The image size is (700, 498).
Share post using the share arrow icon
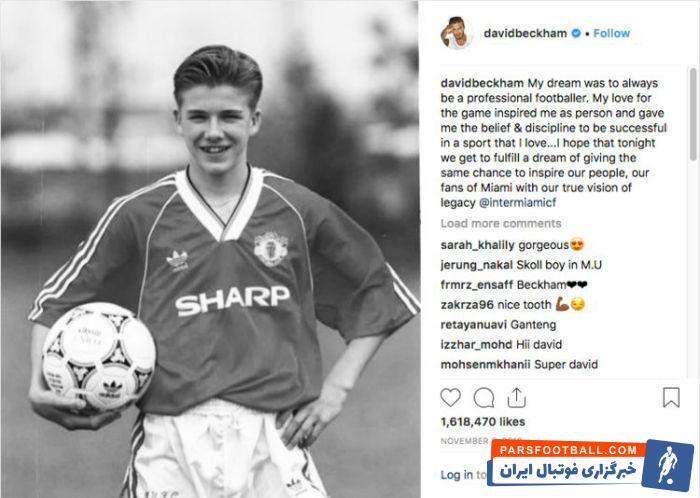click(x=517, y=397)
